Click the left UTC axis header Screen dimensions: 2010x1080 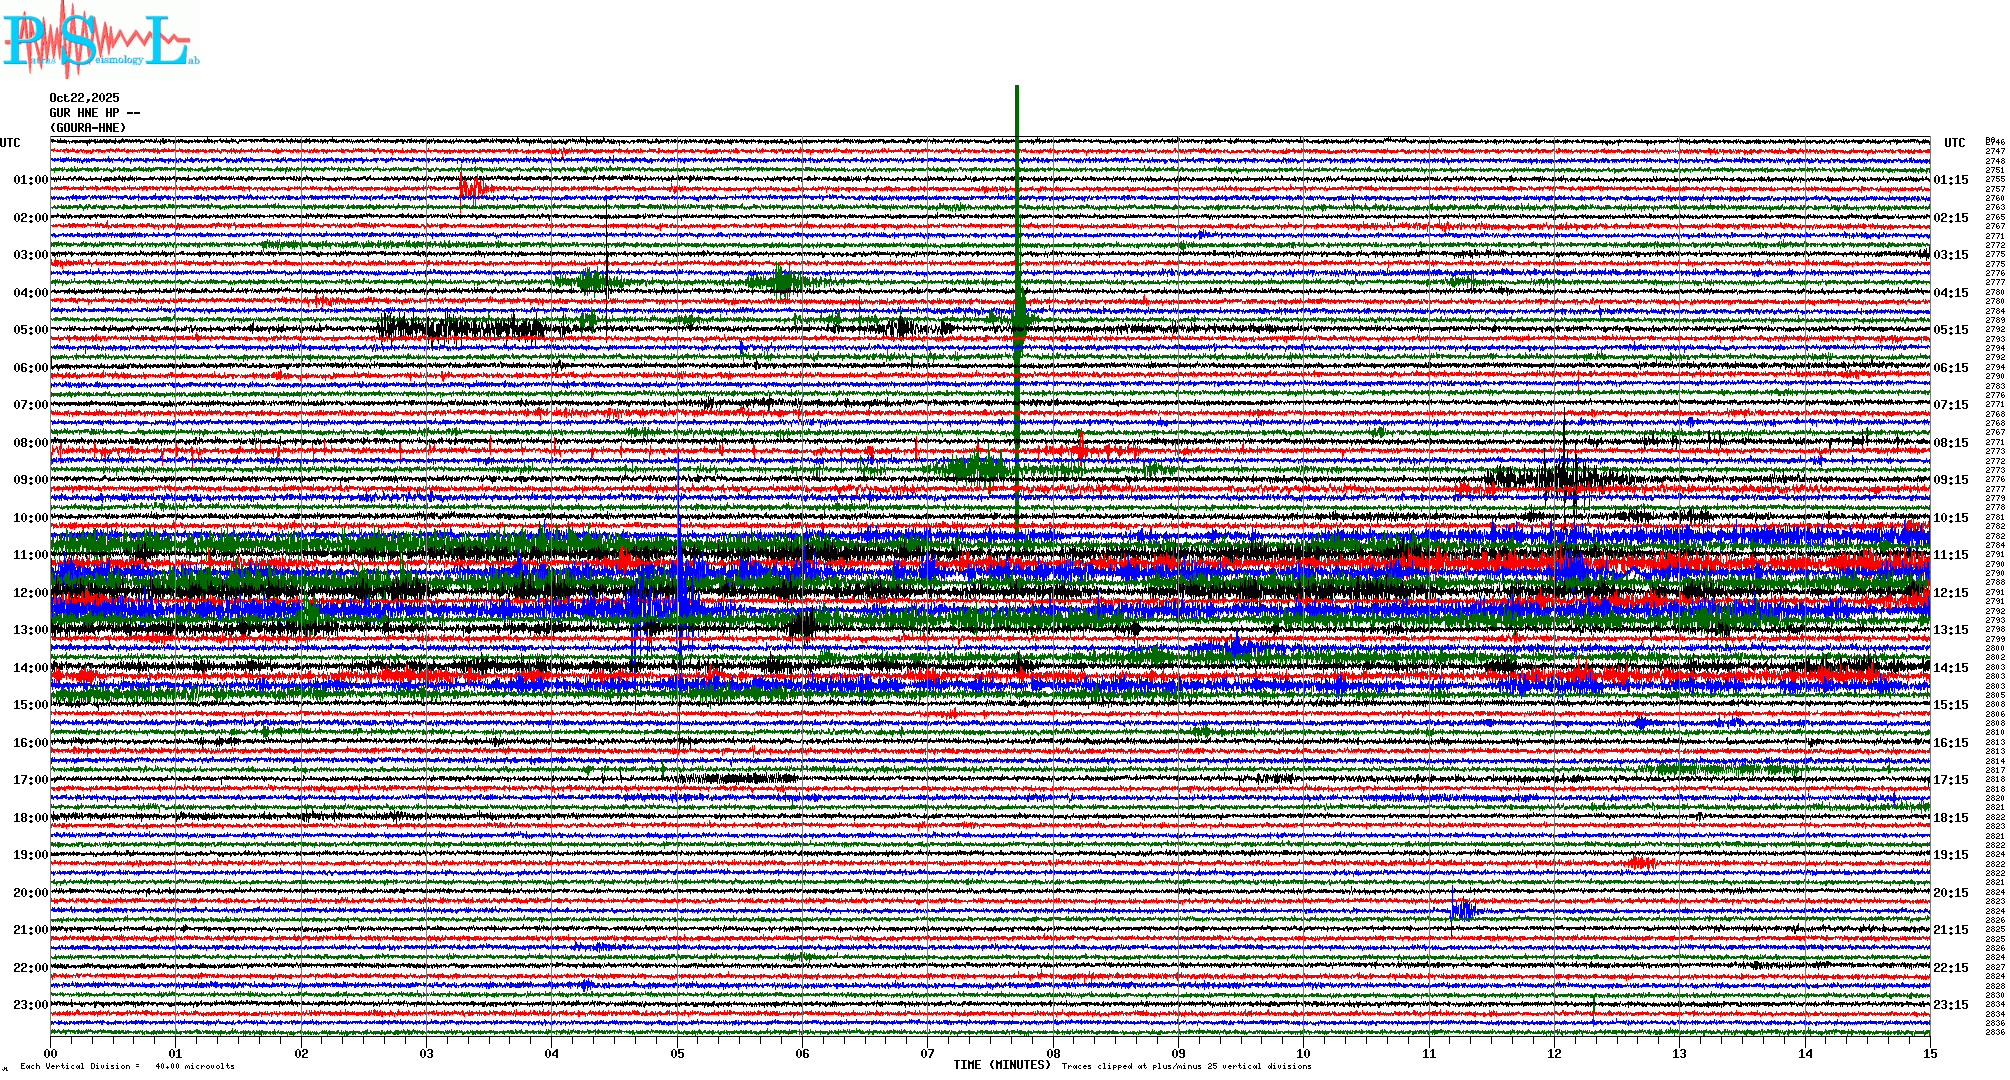pyautogui.click(x=10, y=143)
